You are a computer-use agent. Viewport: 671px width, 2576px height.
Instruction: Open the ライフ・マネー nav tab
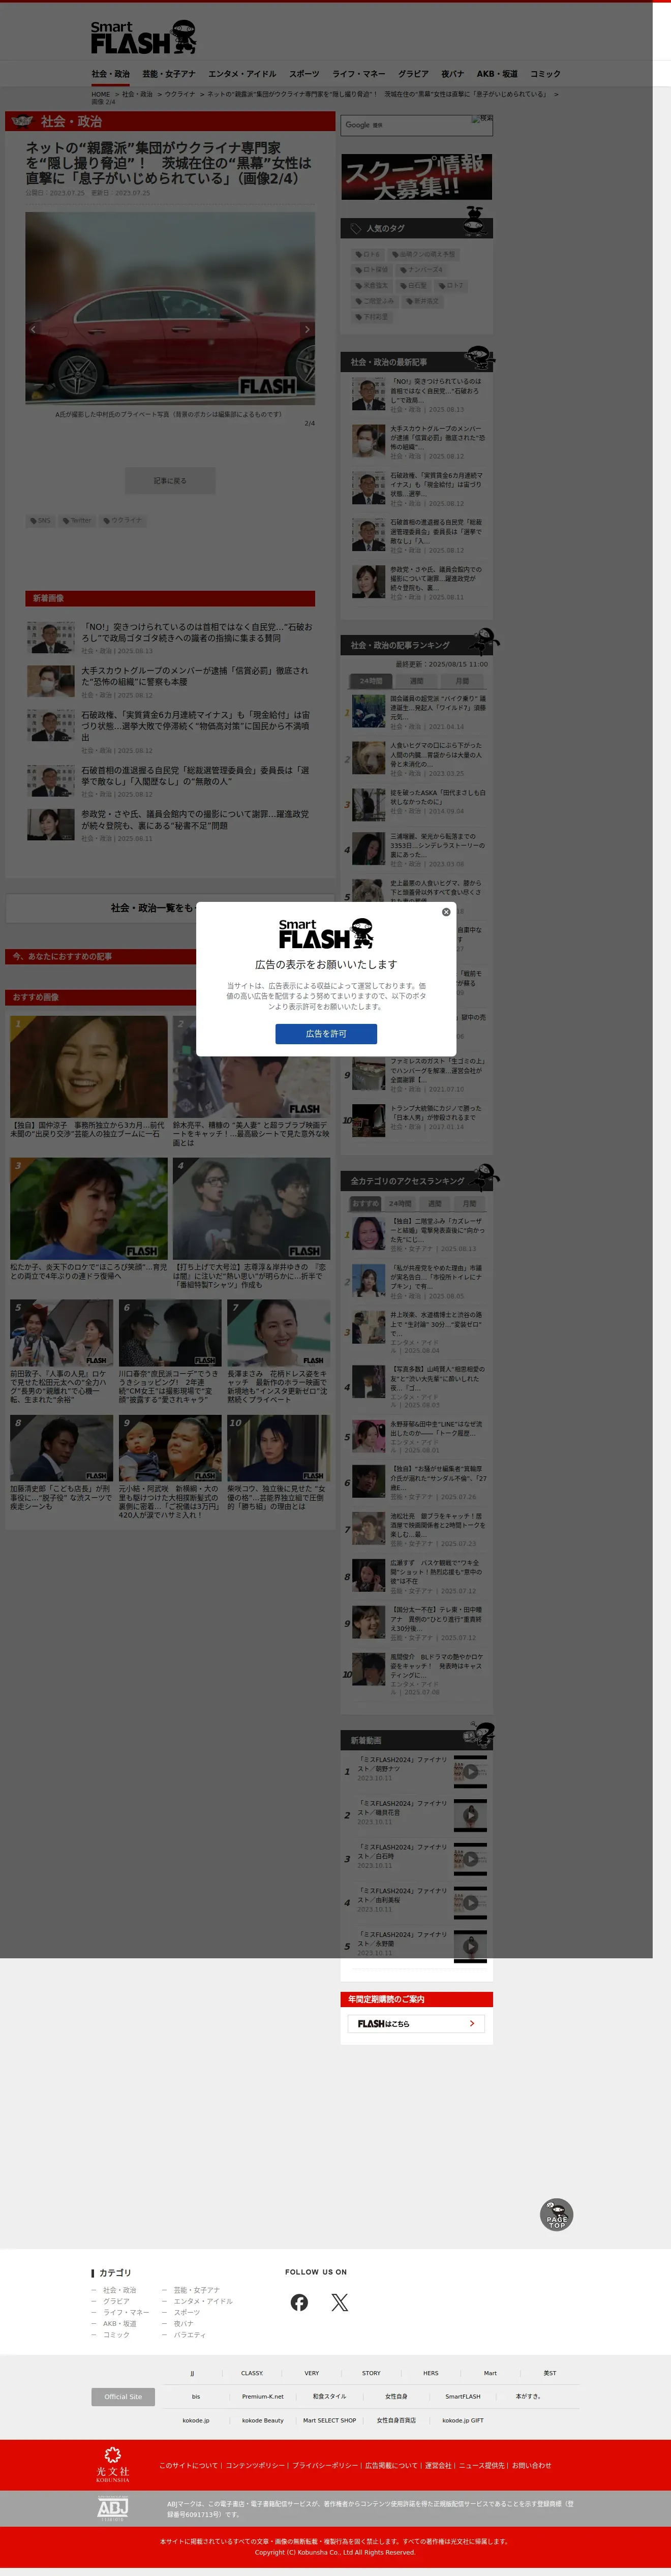click(359, 74)
